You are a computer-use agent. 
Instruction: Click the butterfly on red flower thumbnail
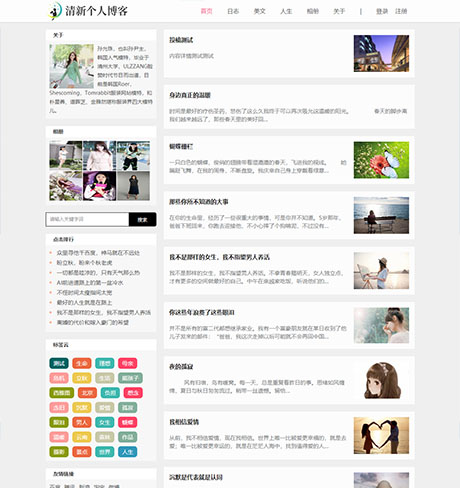coord(381,160)
